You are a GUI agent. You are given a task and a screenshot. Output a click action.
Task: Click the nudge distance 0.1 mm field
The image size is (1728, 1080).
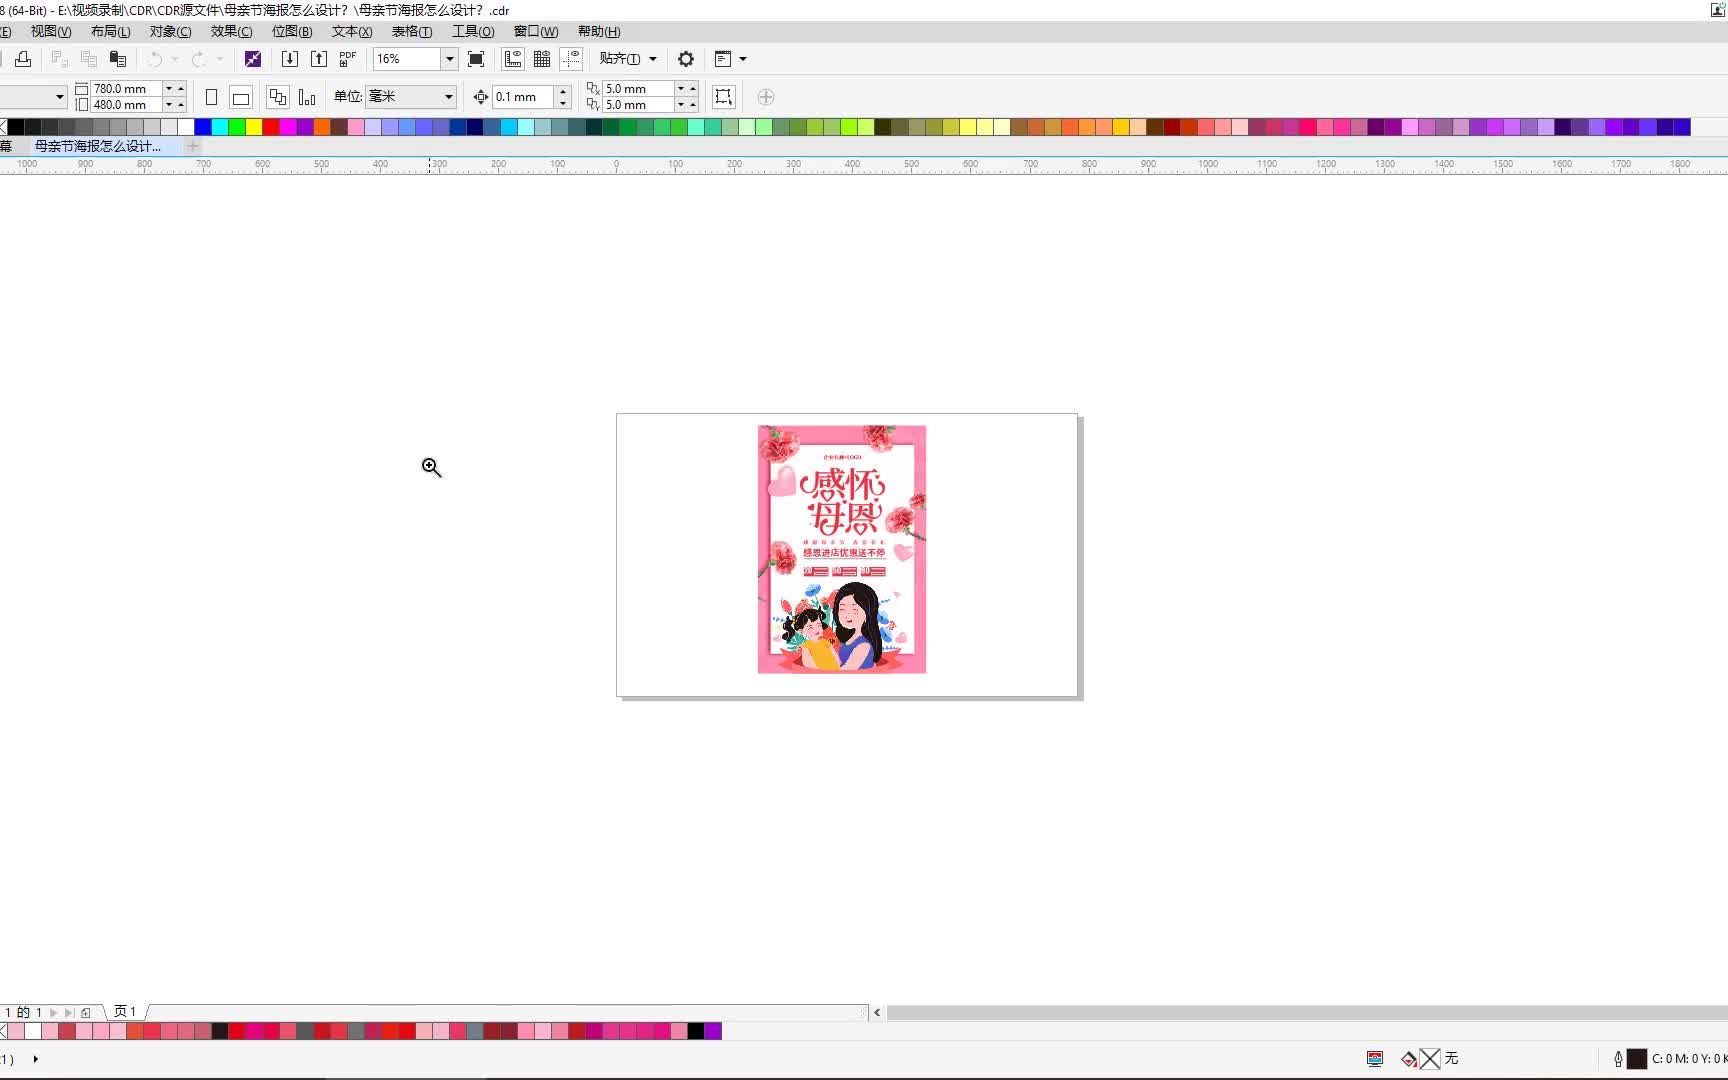(x=524, y=97)
